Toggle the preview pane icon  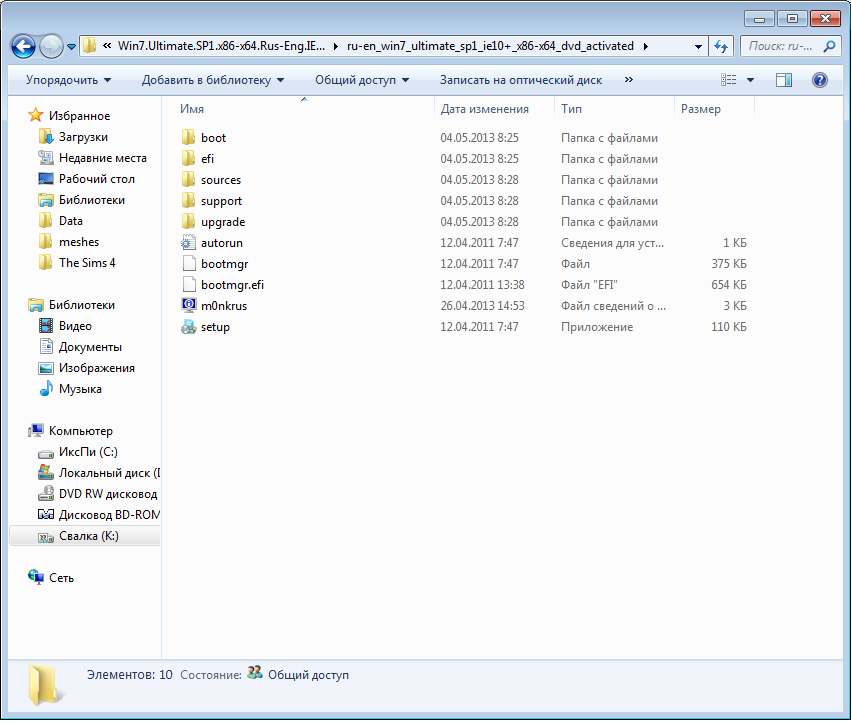784,80
